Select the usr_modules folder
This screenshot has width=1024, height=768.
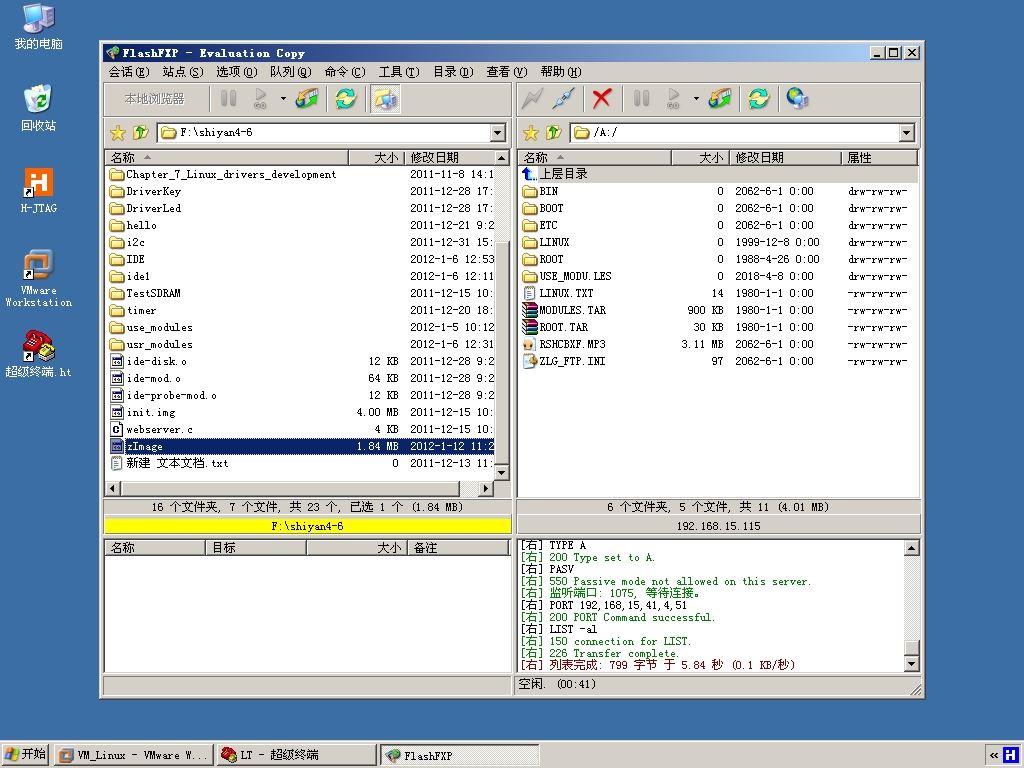tap(302, 345)
